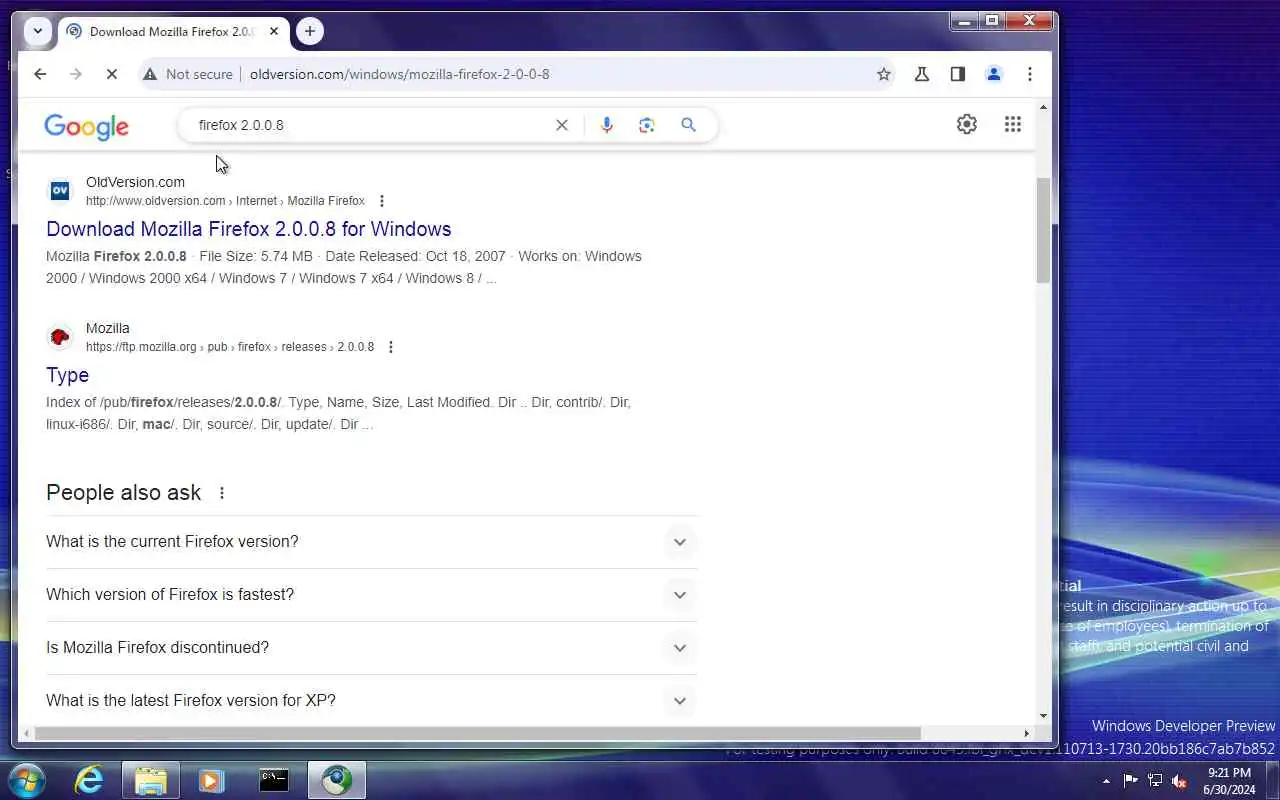Expand Which version of Firefox is fastest?

[x=371, y=595]
